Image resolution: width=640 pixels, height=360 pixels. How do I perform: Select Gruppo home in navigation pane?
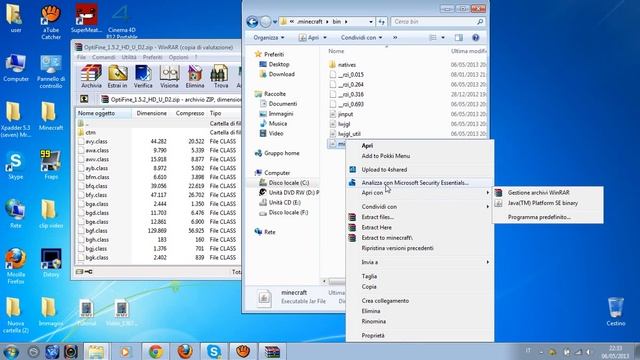pos(282,153)
